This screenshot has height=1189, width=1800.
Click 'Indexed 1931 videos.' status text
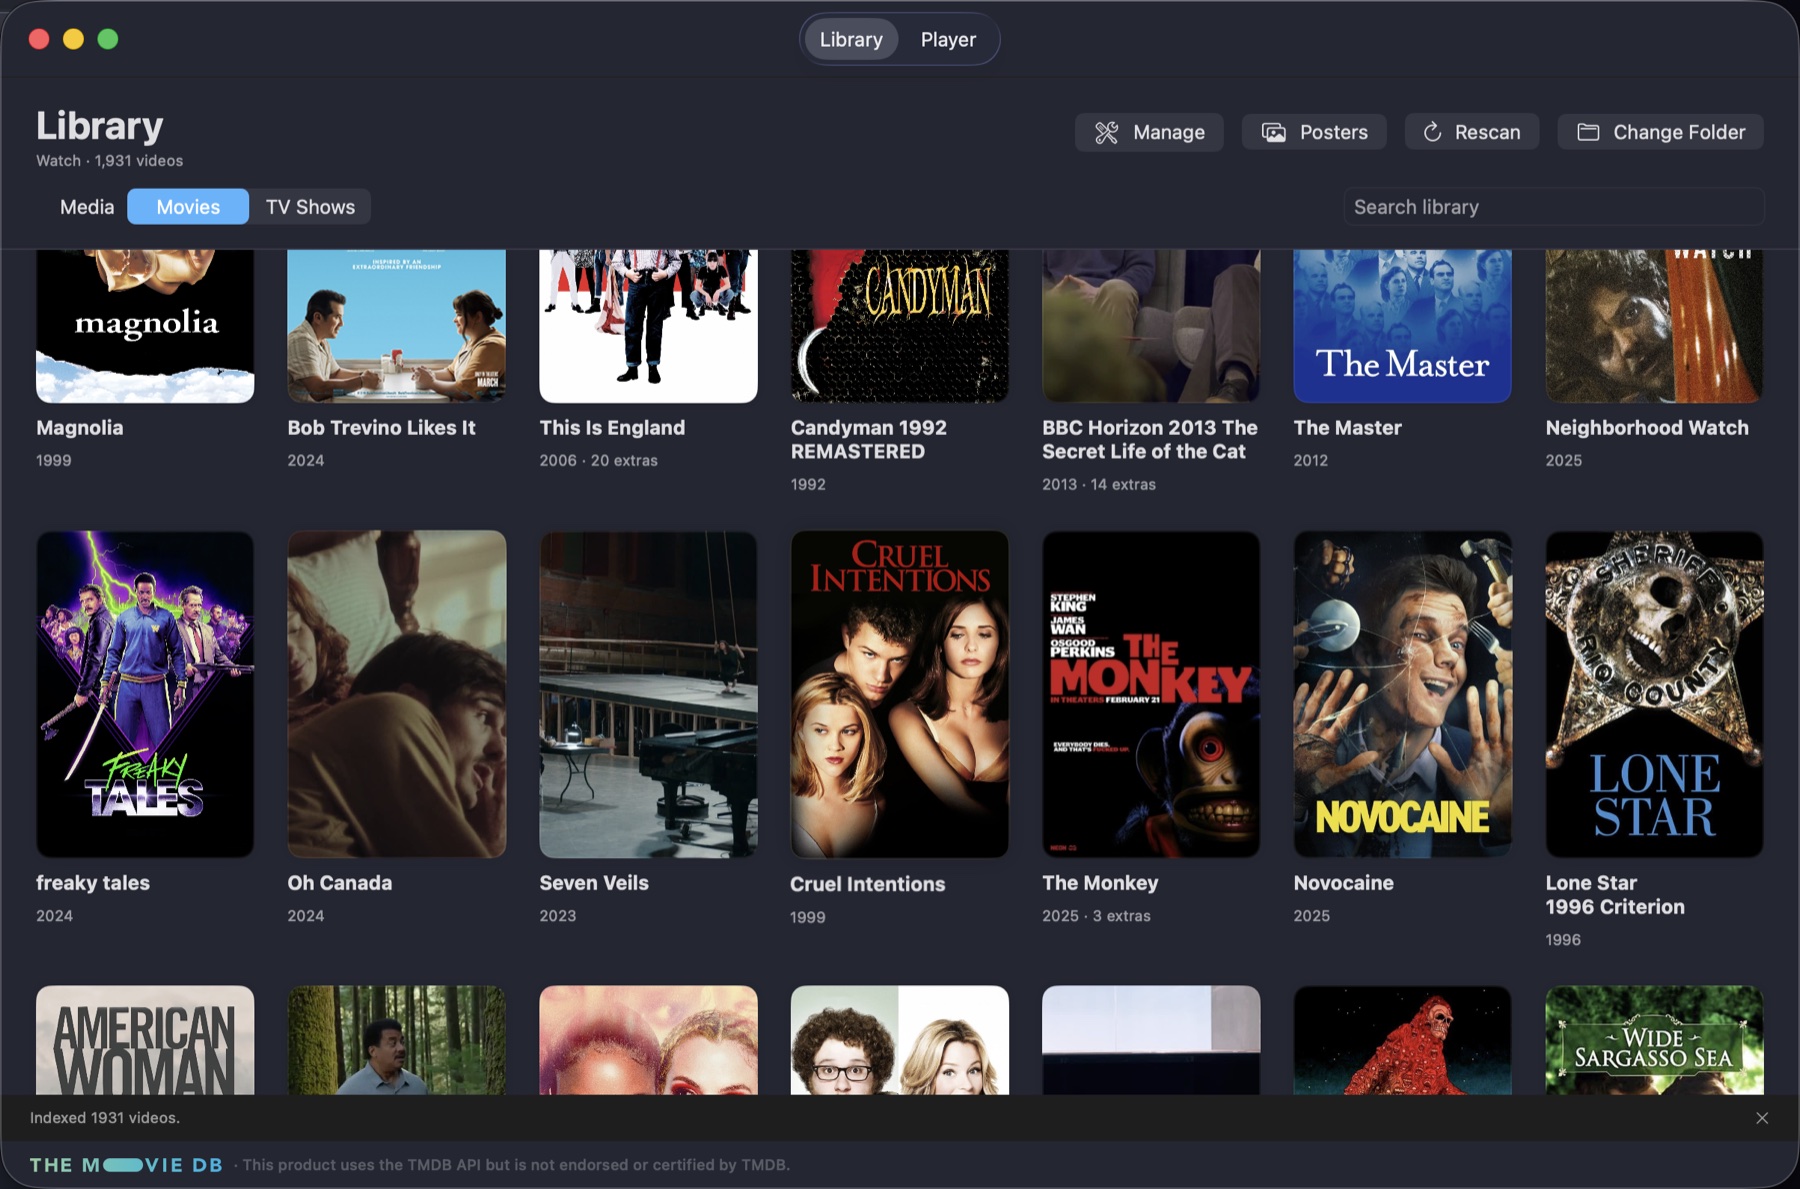tap(105, 1118)
